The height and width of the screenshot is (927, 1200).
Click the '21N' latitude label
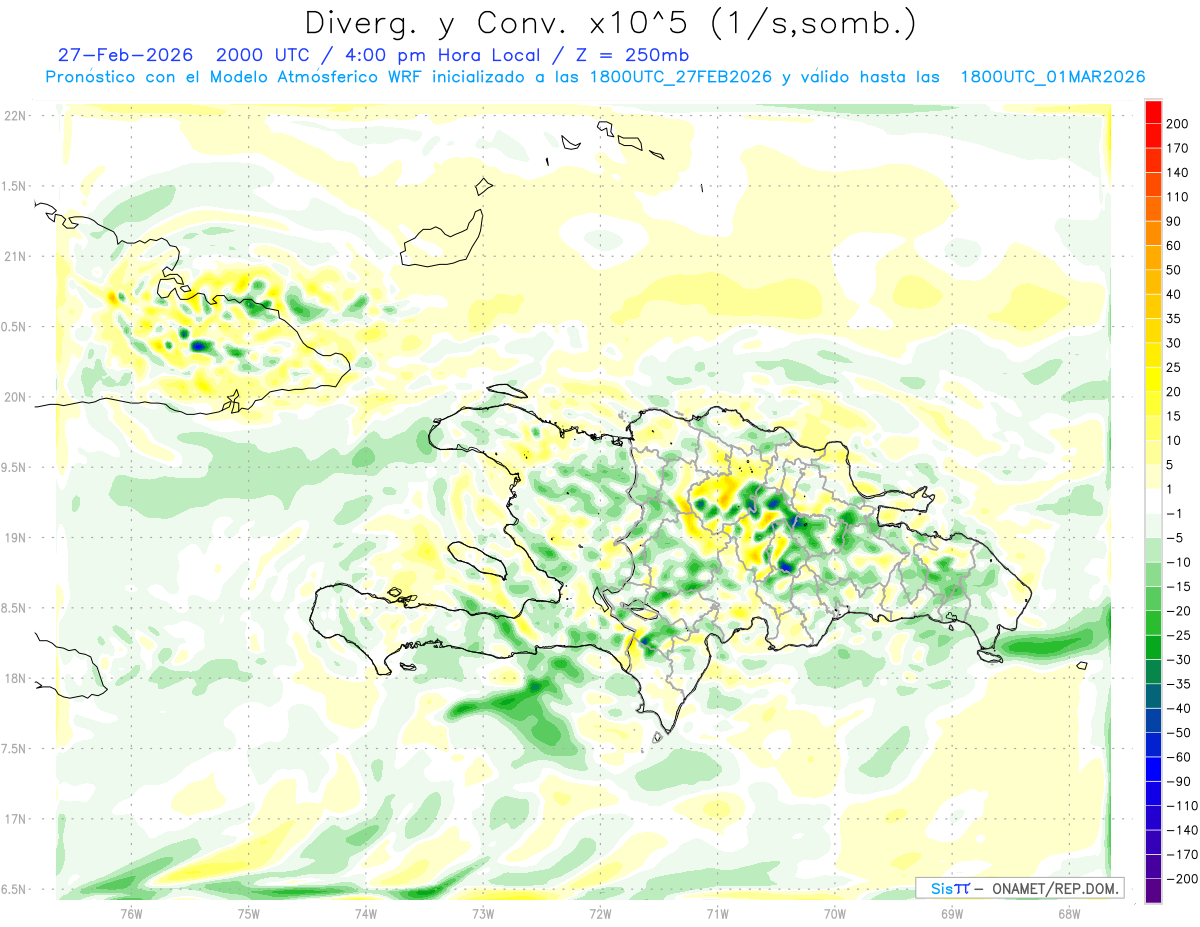[x=16, y=256]
